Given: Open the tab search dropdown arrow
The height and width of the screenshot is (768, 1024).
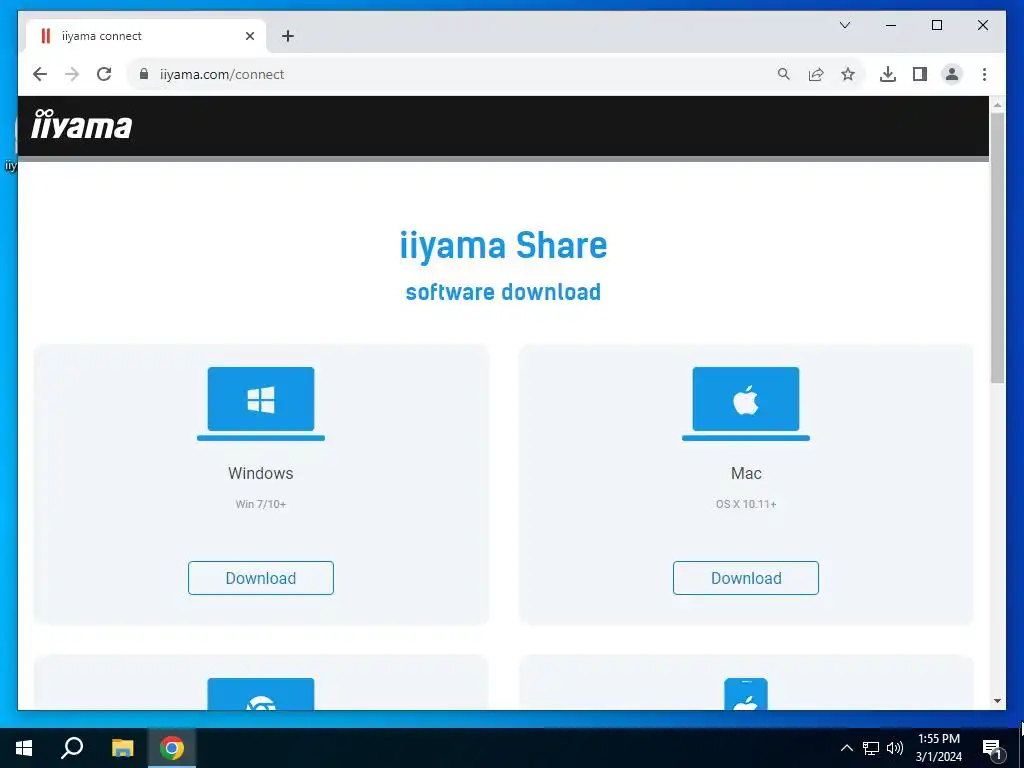Looking at the screenshot, I should point(844,25).
